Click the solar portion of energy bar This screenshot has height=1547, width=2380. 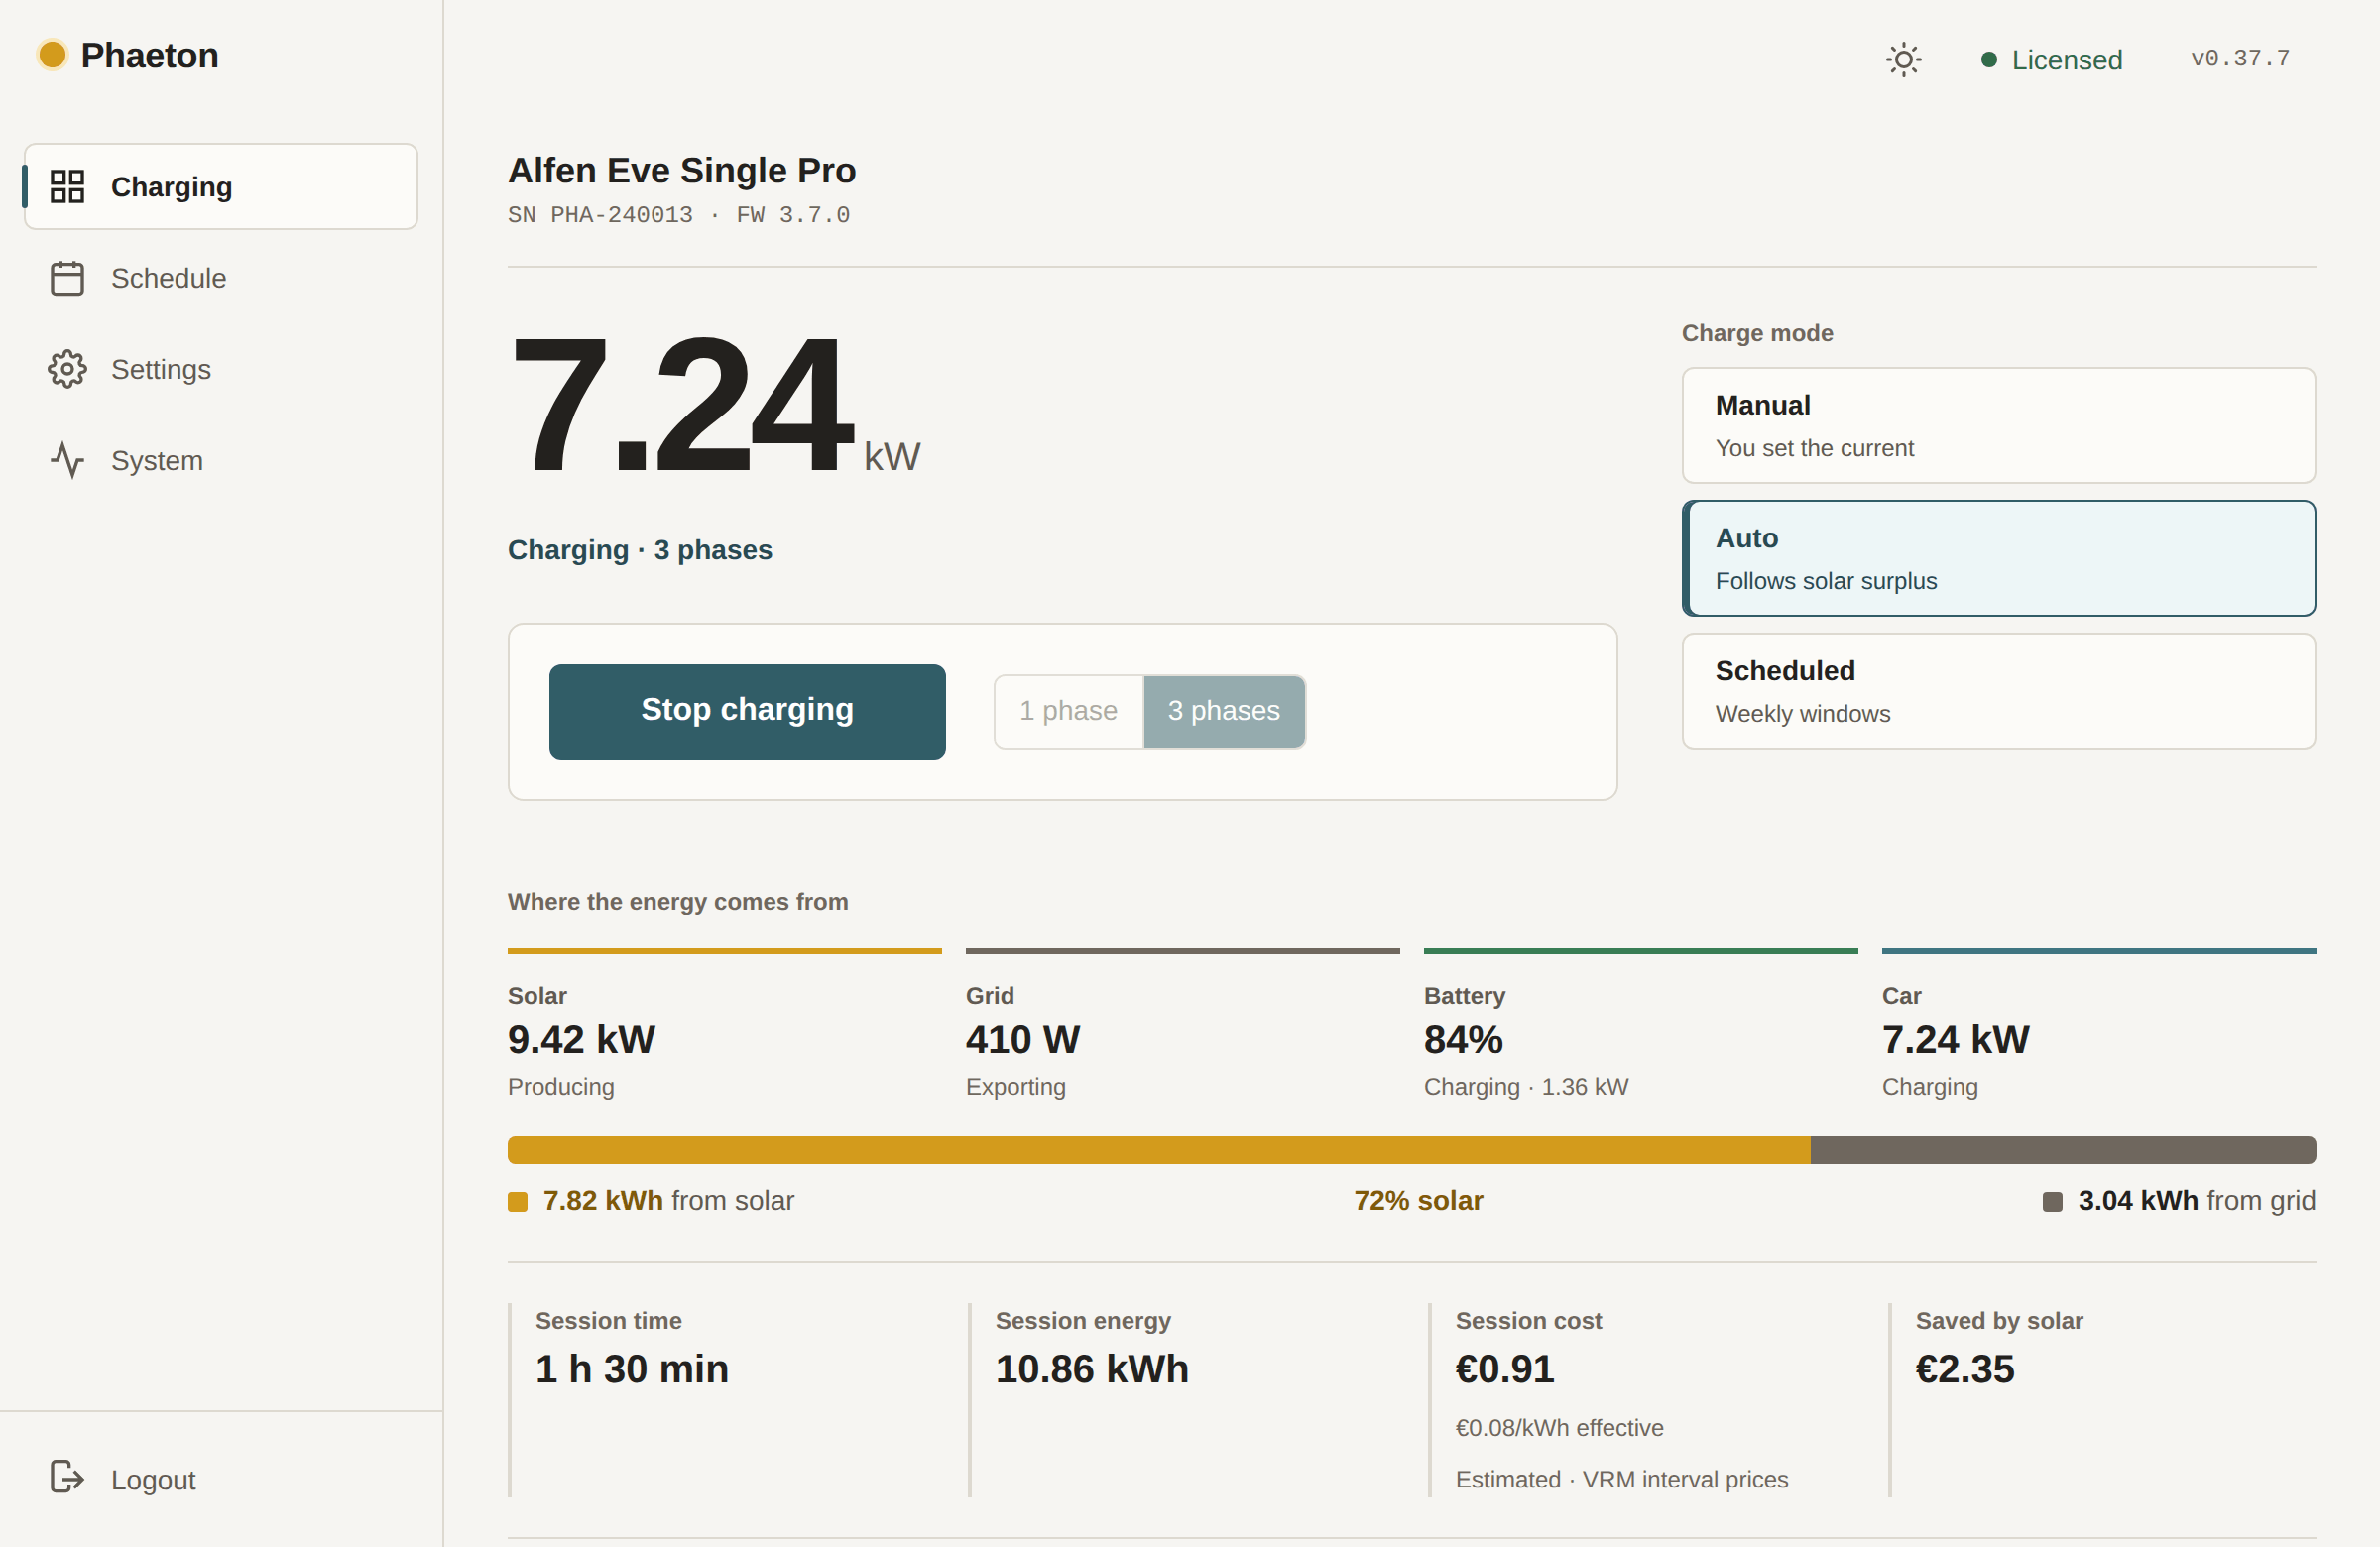(x=1158, y=1149)
